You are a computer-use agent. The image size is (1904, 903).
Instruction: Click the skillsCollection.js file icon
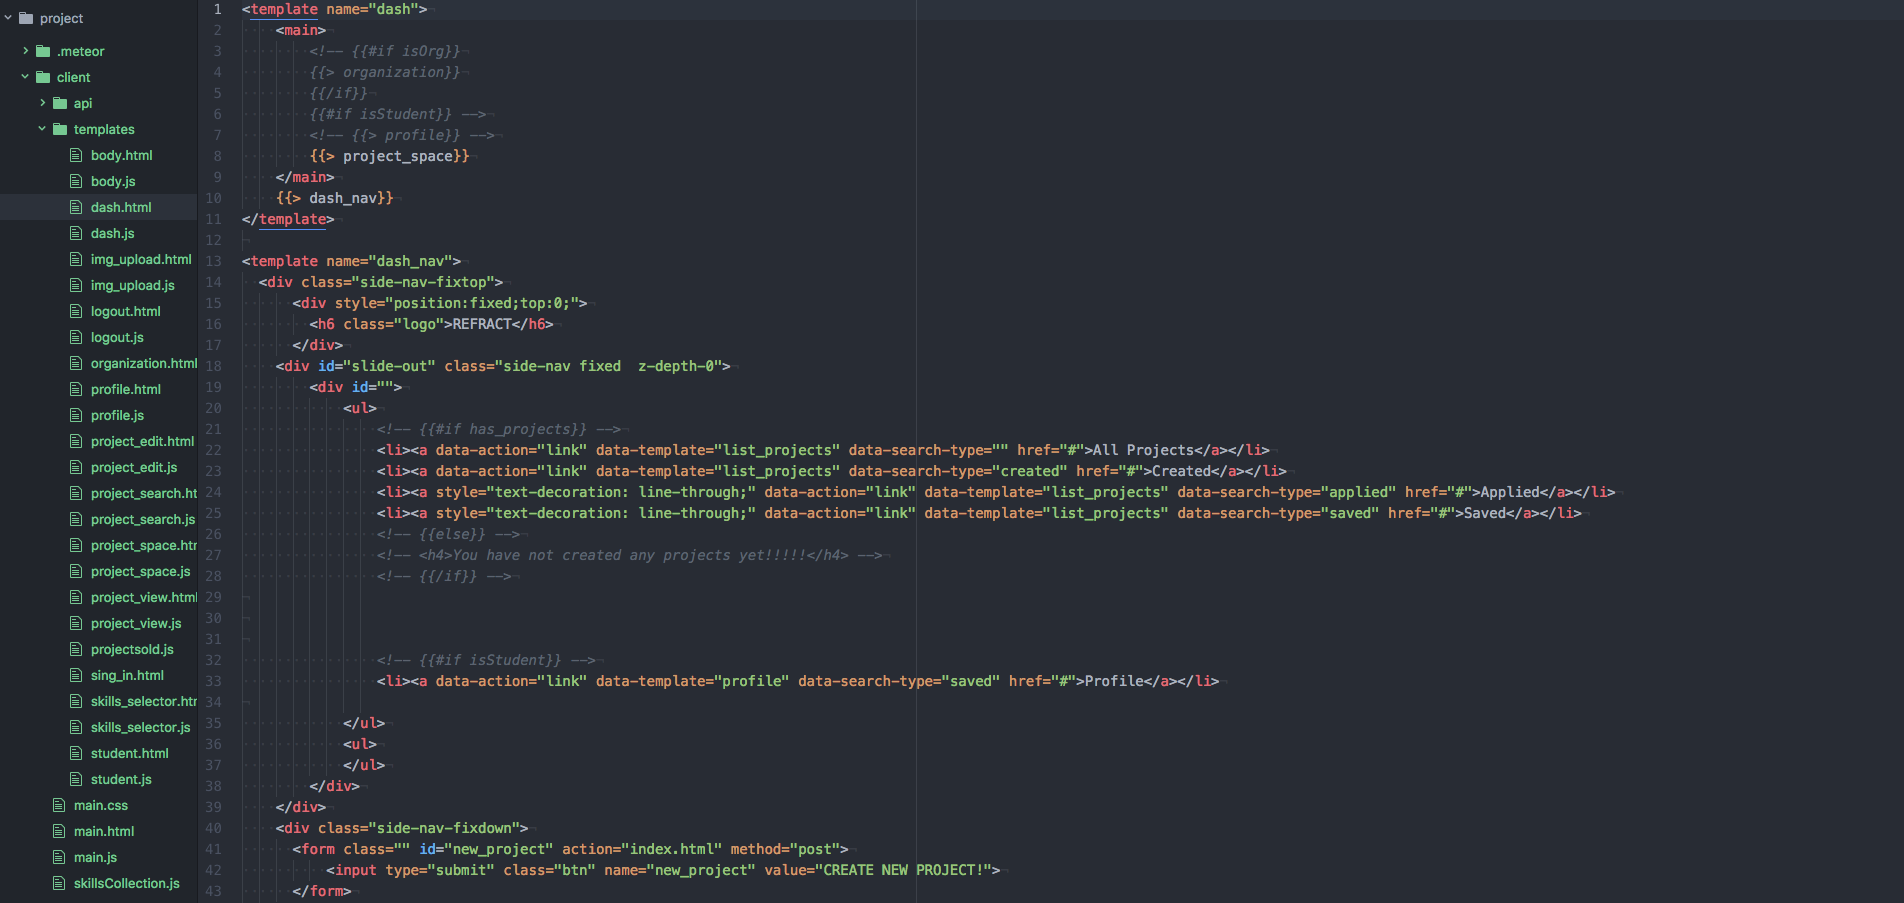point(59,883)
